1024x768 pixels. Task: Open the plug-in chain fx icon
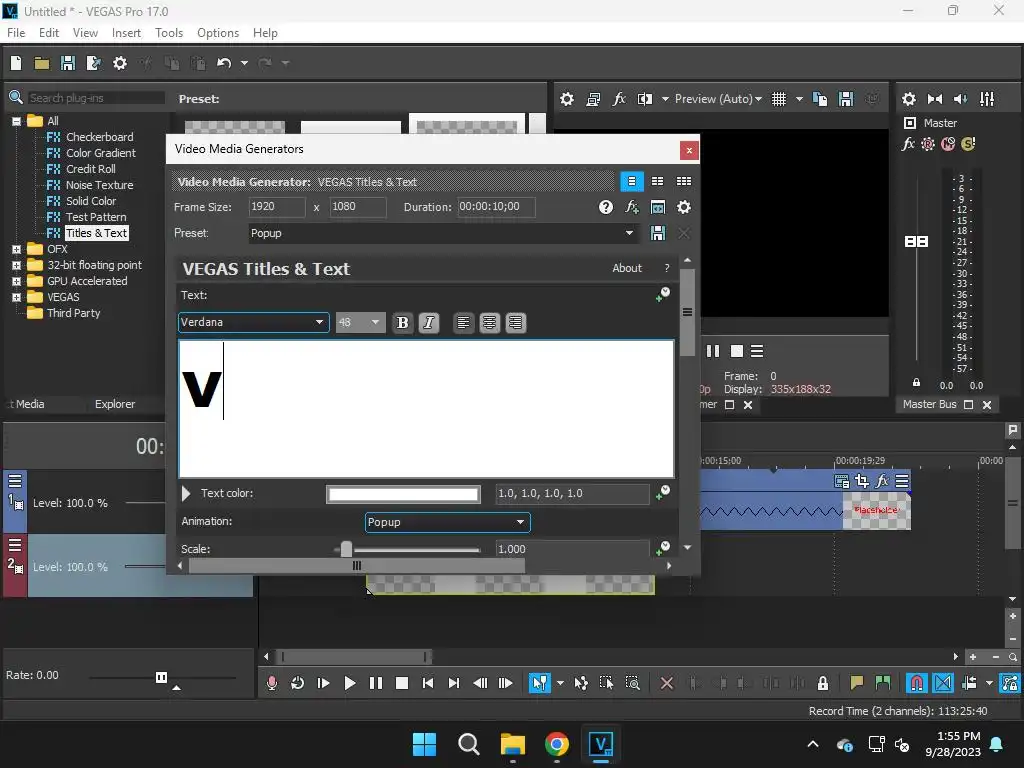pyautogui.click(x=632, y=207)
